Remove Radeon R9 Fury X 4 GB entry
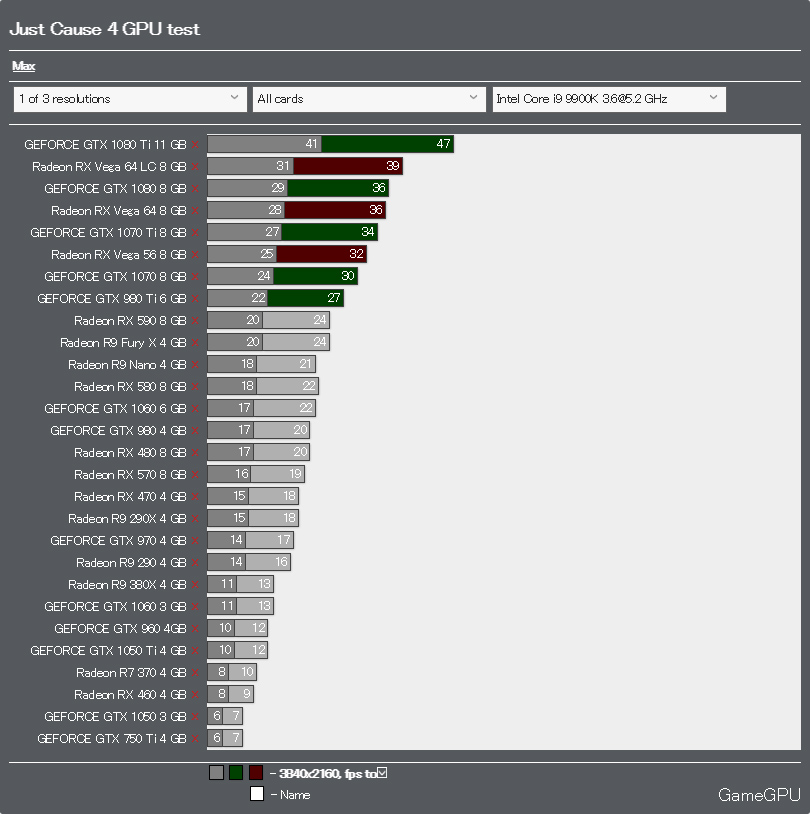This screenshot has height=814, width=810. pyautogui.click(x=197, y=343)
